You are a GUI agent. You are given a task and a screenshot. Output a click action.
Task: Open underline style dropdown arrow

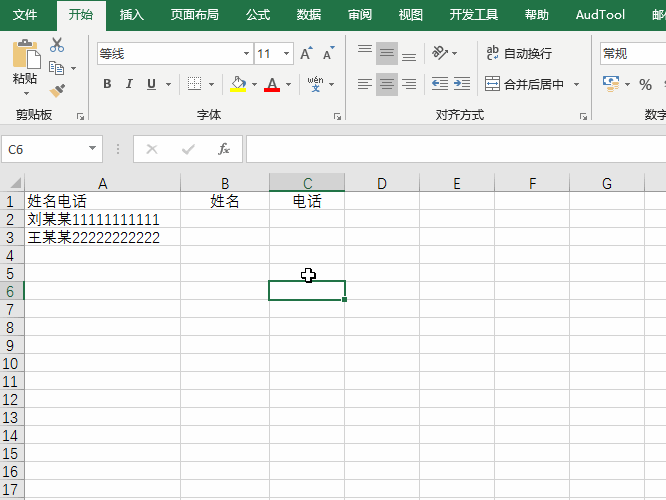pos(168,84)
